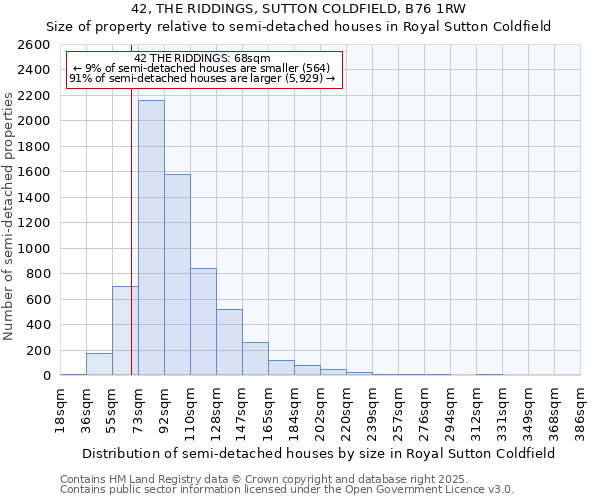600x500 pixels.
Task: Click the bar between 55sqm and 73sqm
Action: (x=125, y=331)
